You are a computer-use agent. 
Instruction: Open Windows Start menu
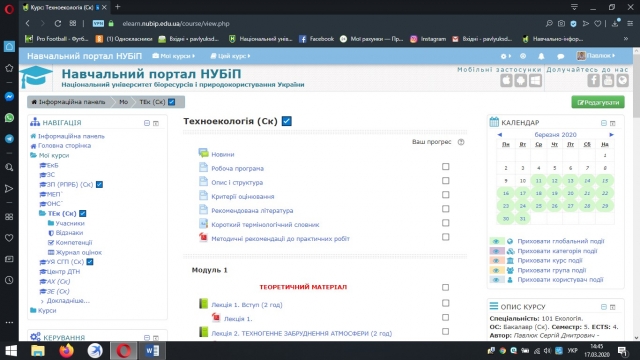[x=11, y=351]
